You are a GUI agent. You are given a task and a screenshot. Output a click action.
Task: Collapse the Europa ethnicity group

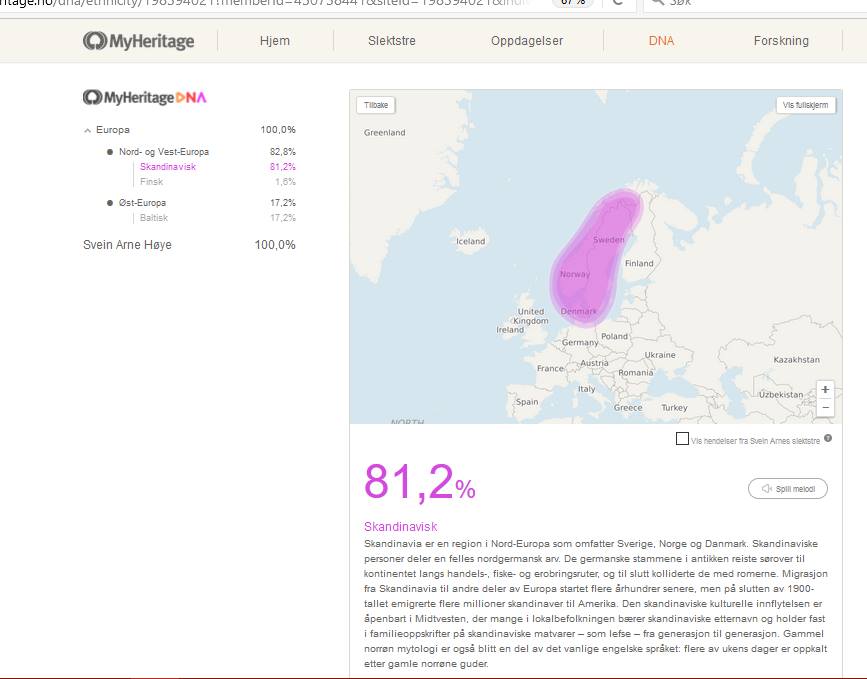point(88,130)
